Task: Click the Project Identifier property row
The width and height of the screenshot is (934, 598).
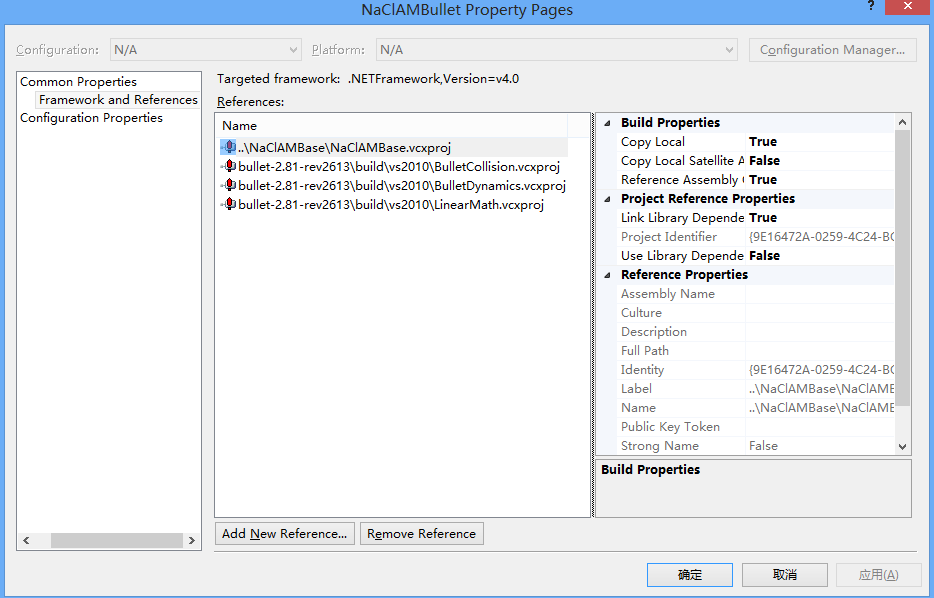Action: click(755, 237)
